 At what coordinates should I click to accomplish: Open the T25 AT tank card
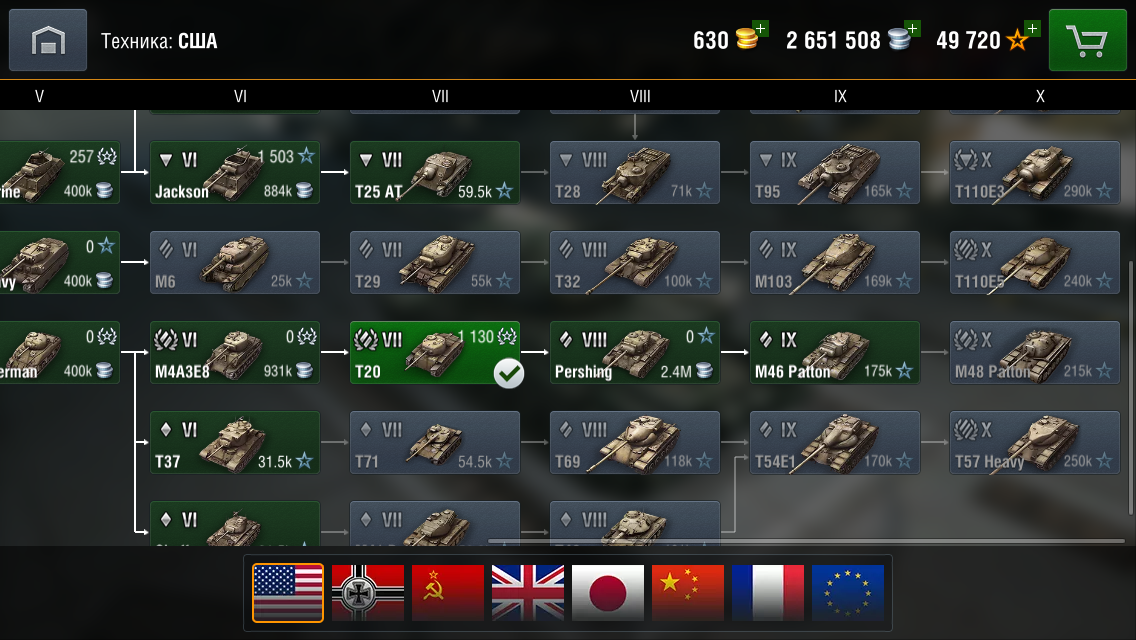[x=435, y=173]
